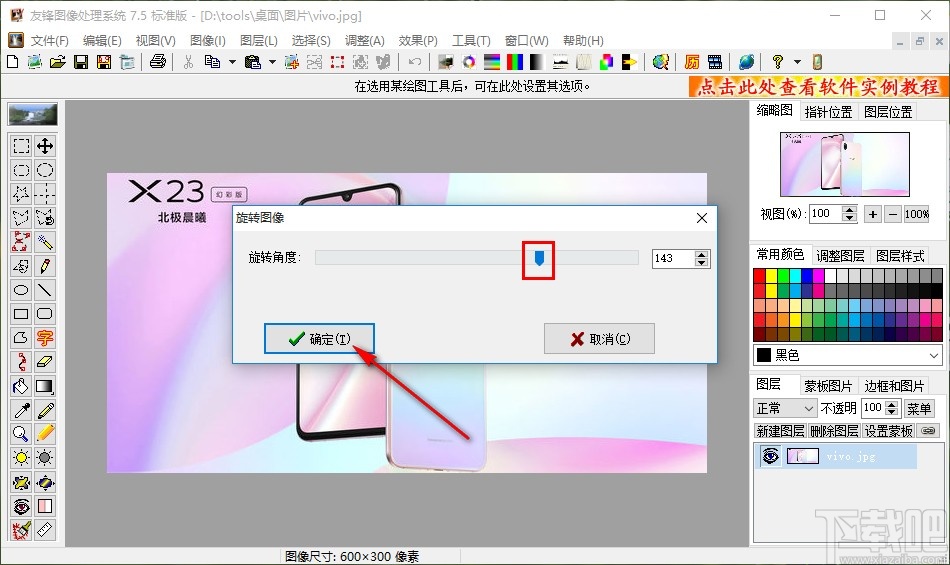
Task: Select the paint bucket fill tool
Action: pos(21,386)
